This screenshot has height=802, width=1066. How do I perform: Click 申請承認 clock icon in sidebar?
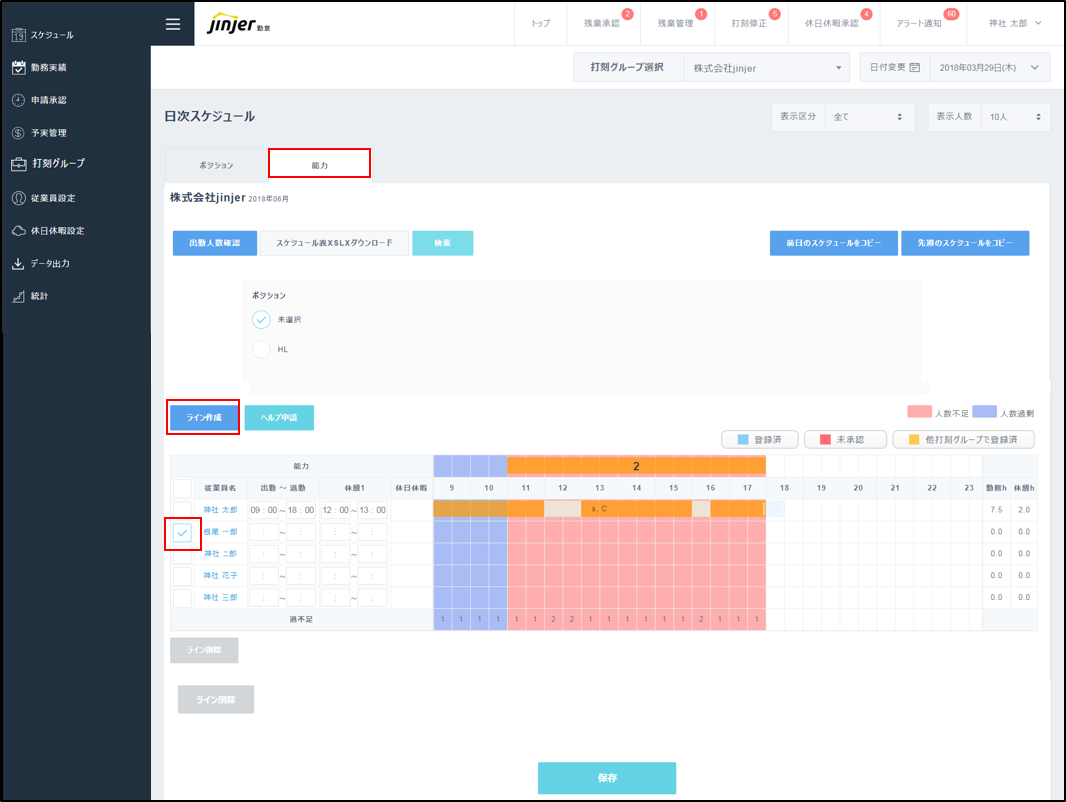18,100
